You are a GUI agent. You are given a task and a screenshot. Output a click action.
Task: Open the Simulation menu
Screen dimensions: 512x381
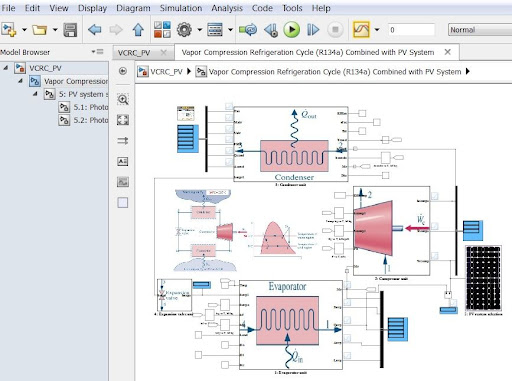click(x=181, y=8)
